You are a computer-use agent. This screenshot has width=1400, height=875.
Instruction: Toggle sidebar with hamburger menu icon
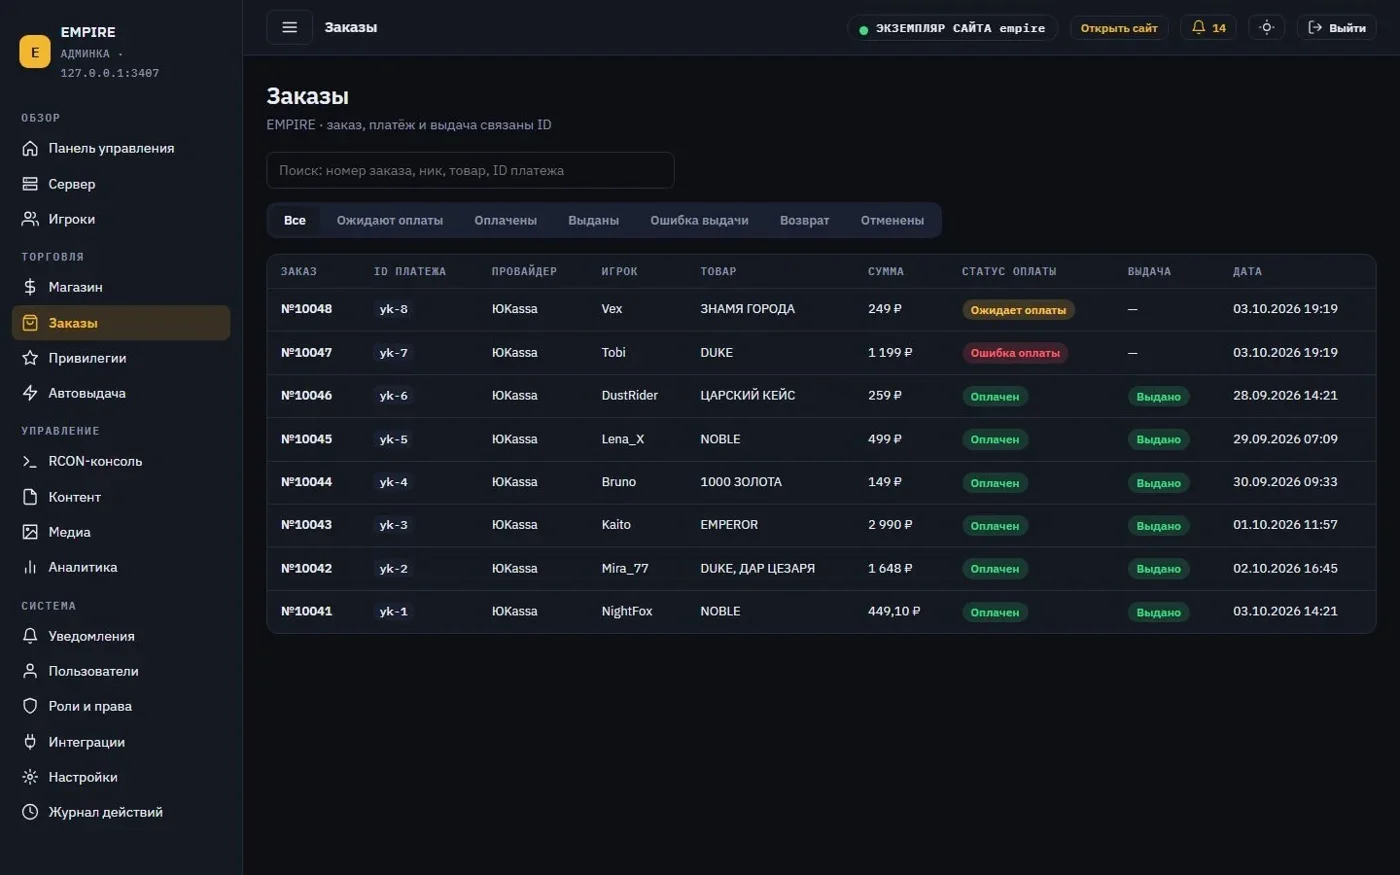(289, 27)
